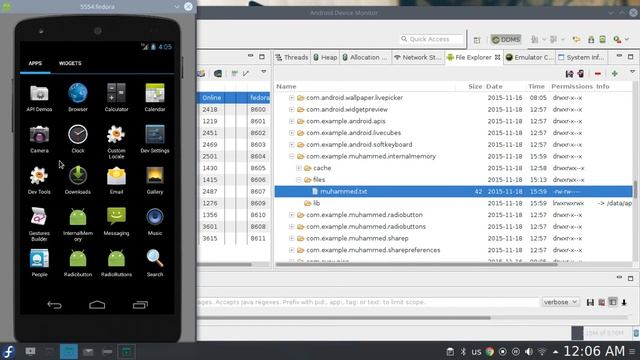Expand the cache folder
The width and height of the screenshot is (640, 360).
coord(299,168)
